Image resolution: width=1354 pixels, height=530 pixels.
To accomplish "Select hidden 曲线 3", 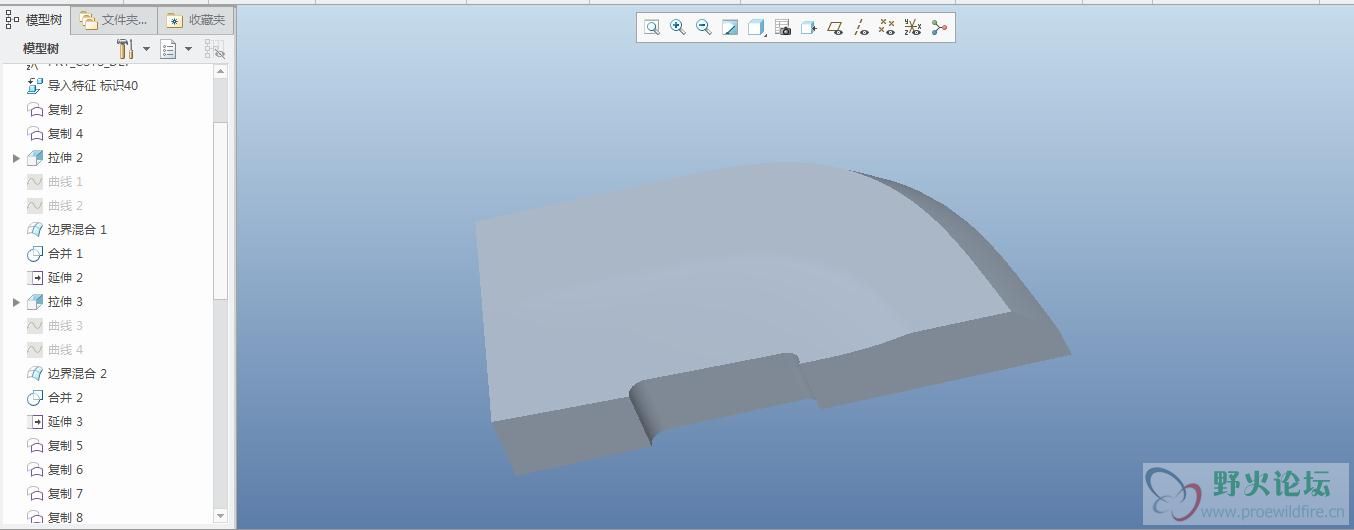I will coord(65,326).
